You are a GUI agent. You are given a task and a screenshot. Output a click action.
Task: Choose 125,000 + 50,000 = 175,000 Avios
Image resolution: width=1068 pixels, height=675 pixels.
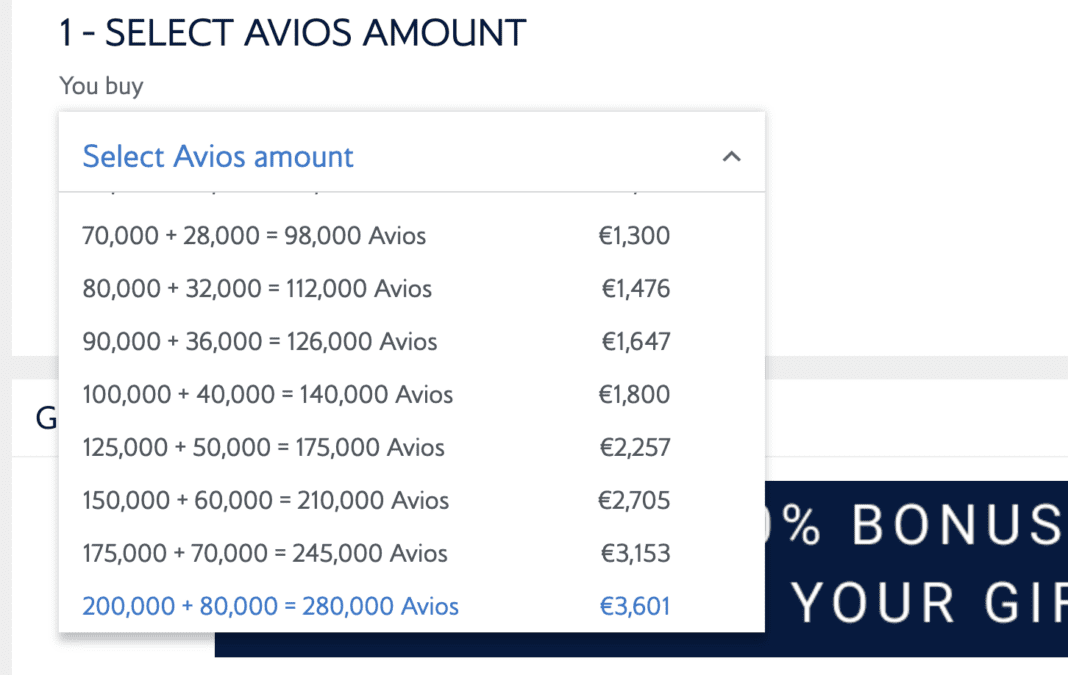click(411, 448)
